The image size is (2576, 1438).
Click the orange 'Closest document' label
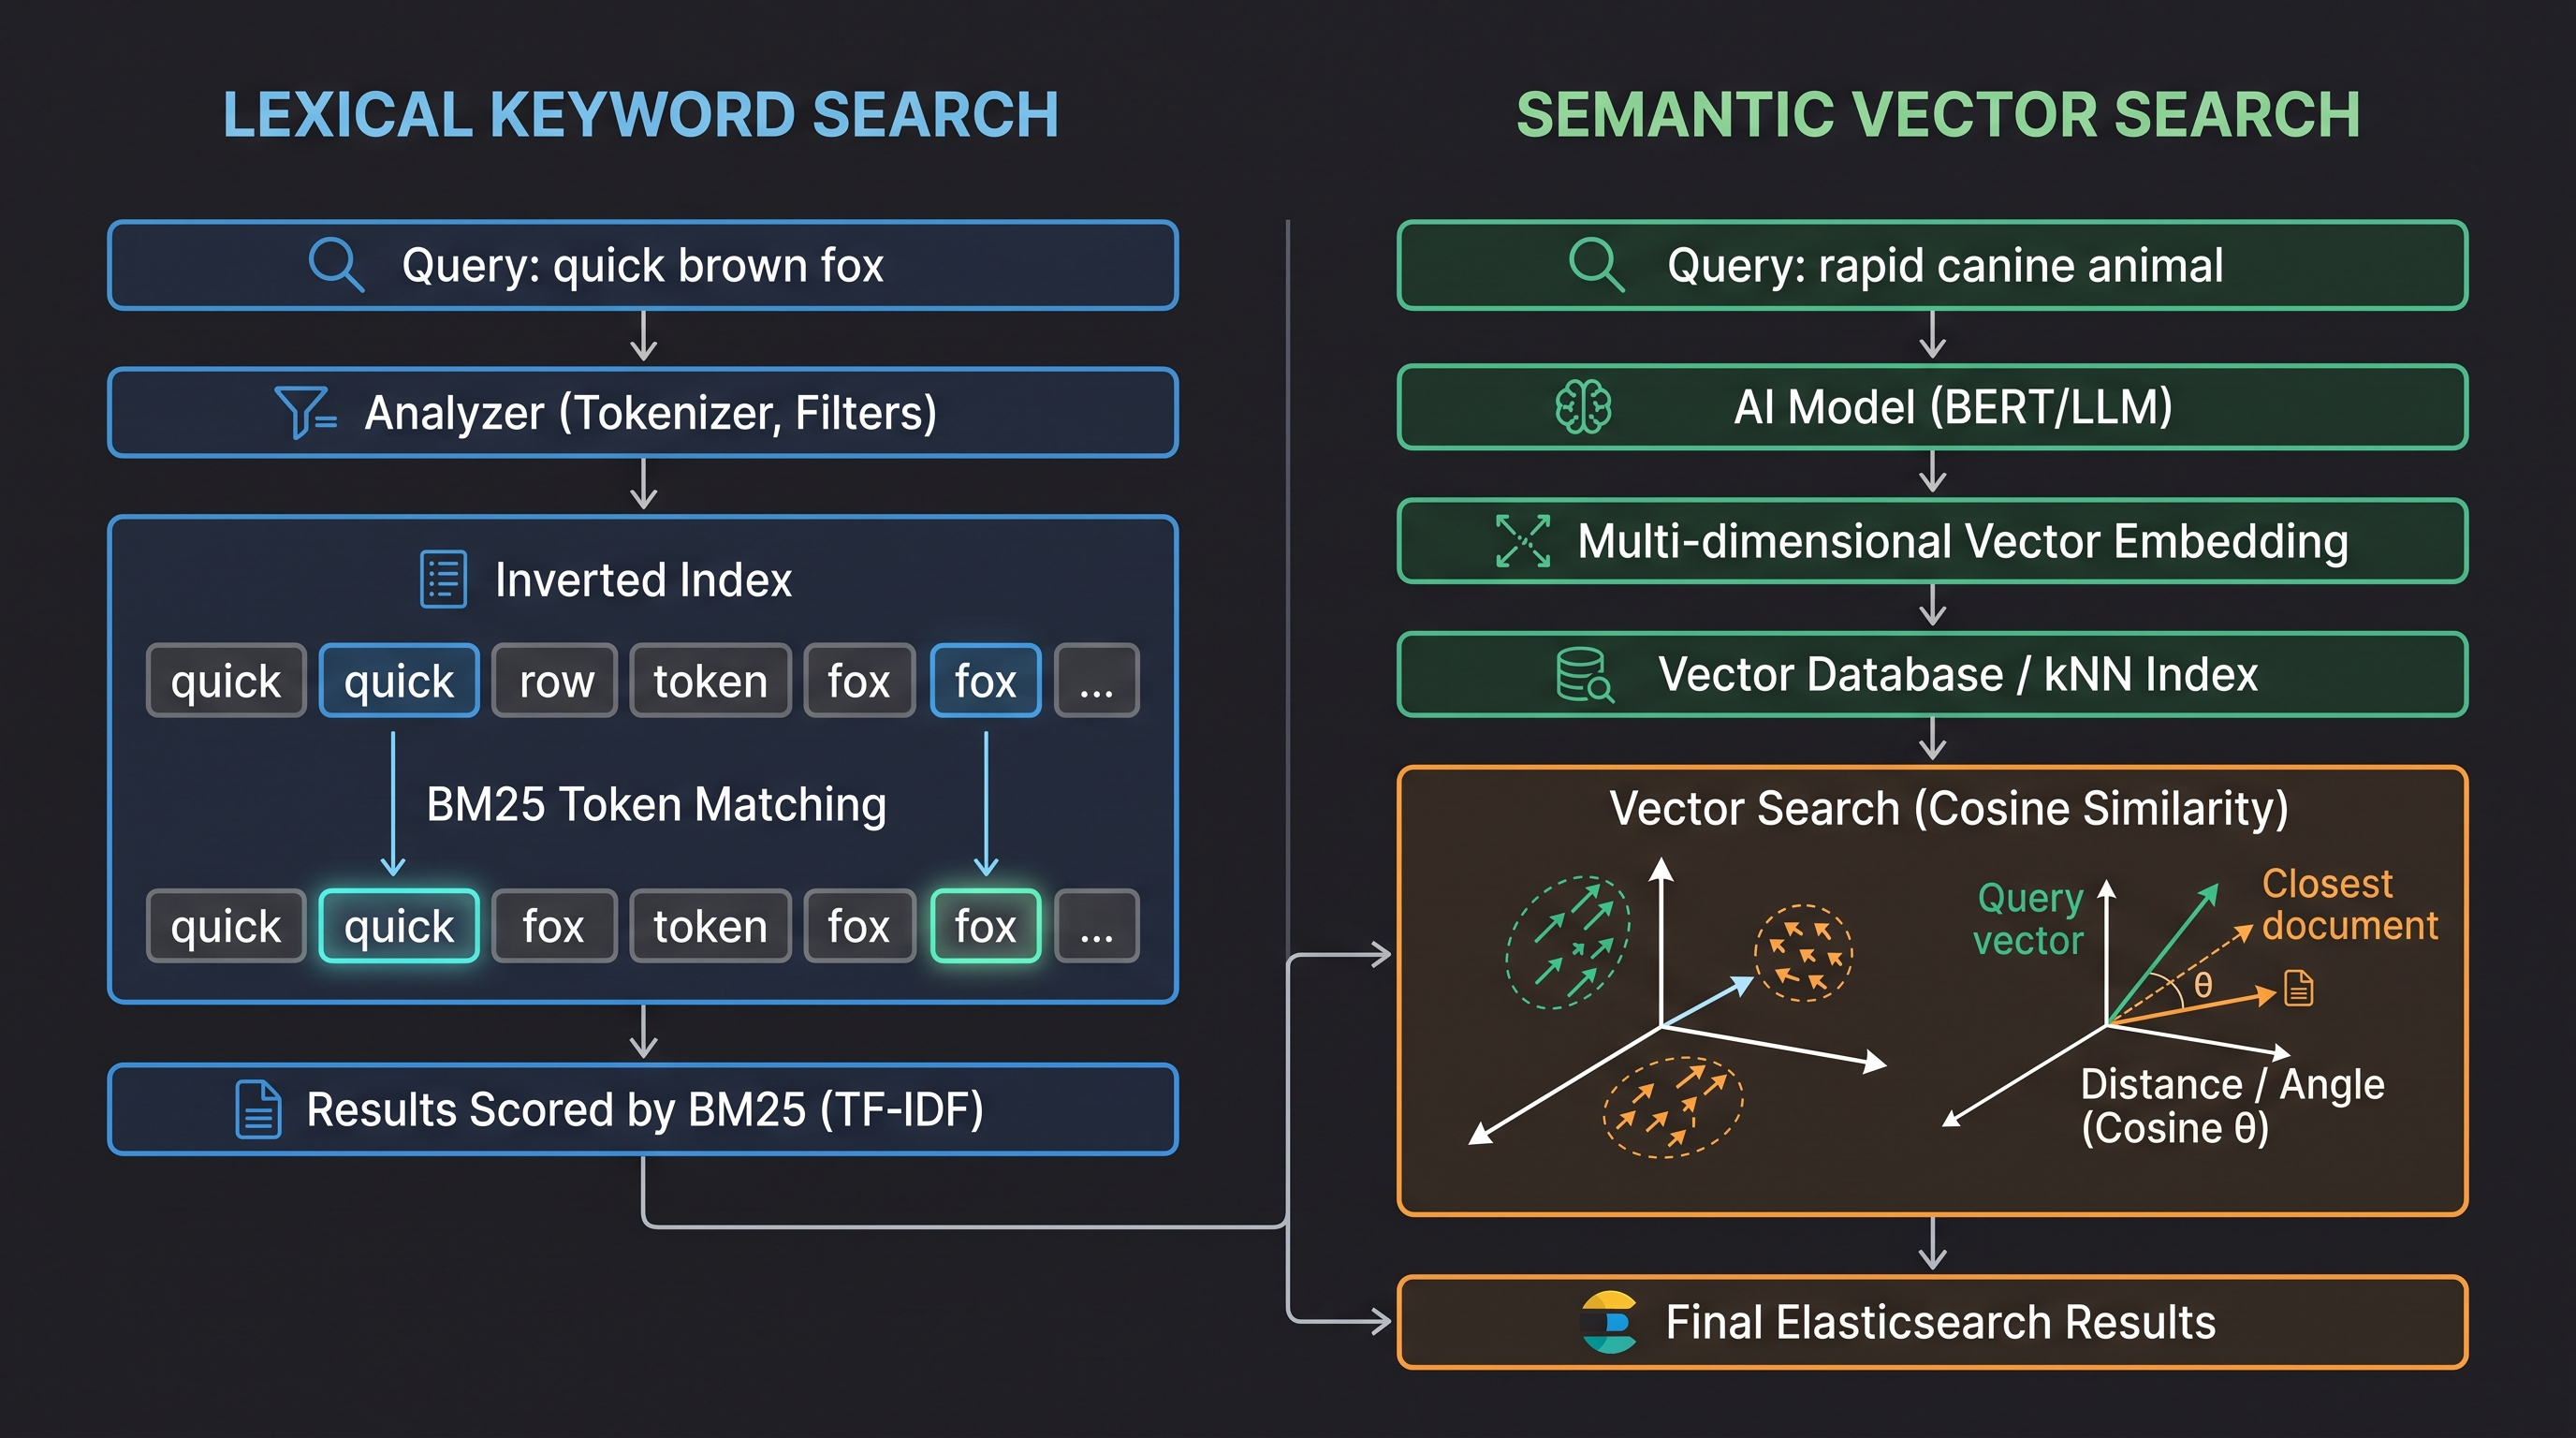coord(2350,904)
